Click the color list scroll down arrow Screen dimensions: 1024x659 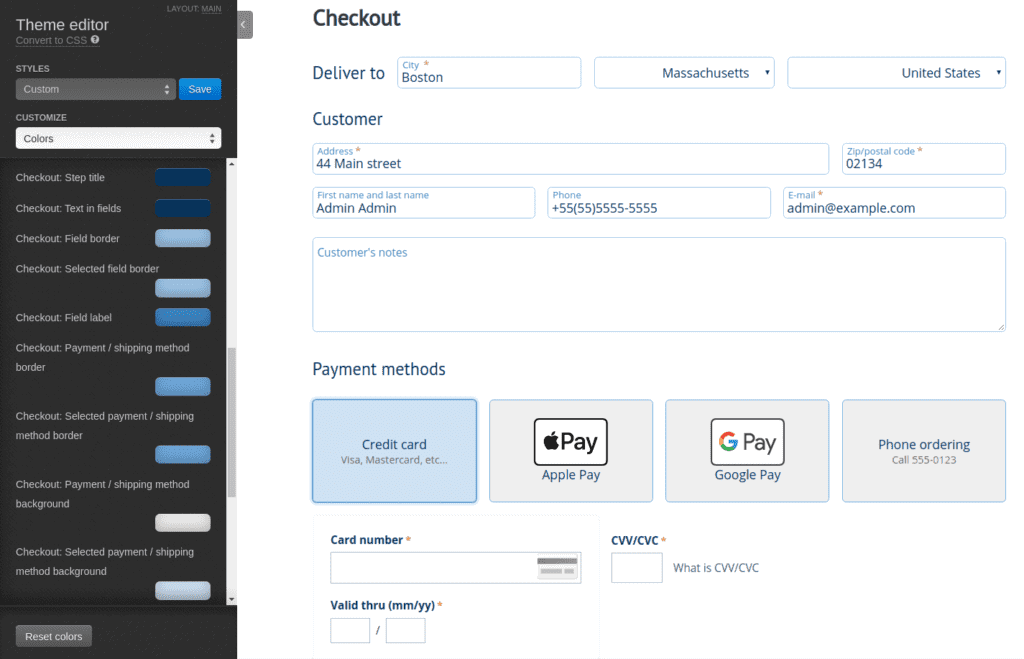click(231, 599)
